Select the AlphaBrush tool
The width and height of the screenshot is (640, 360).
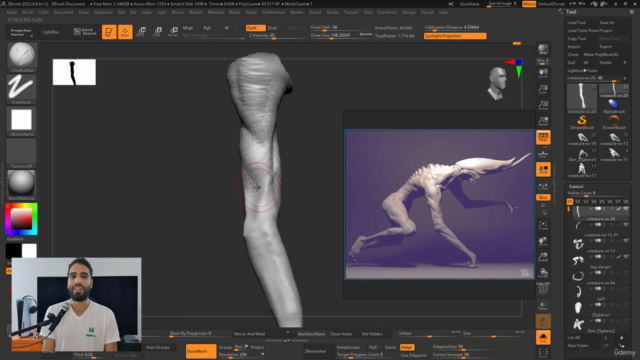click(614, 106)
